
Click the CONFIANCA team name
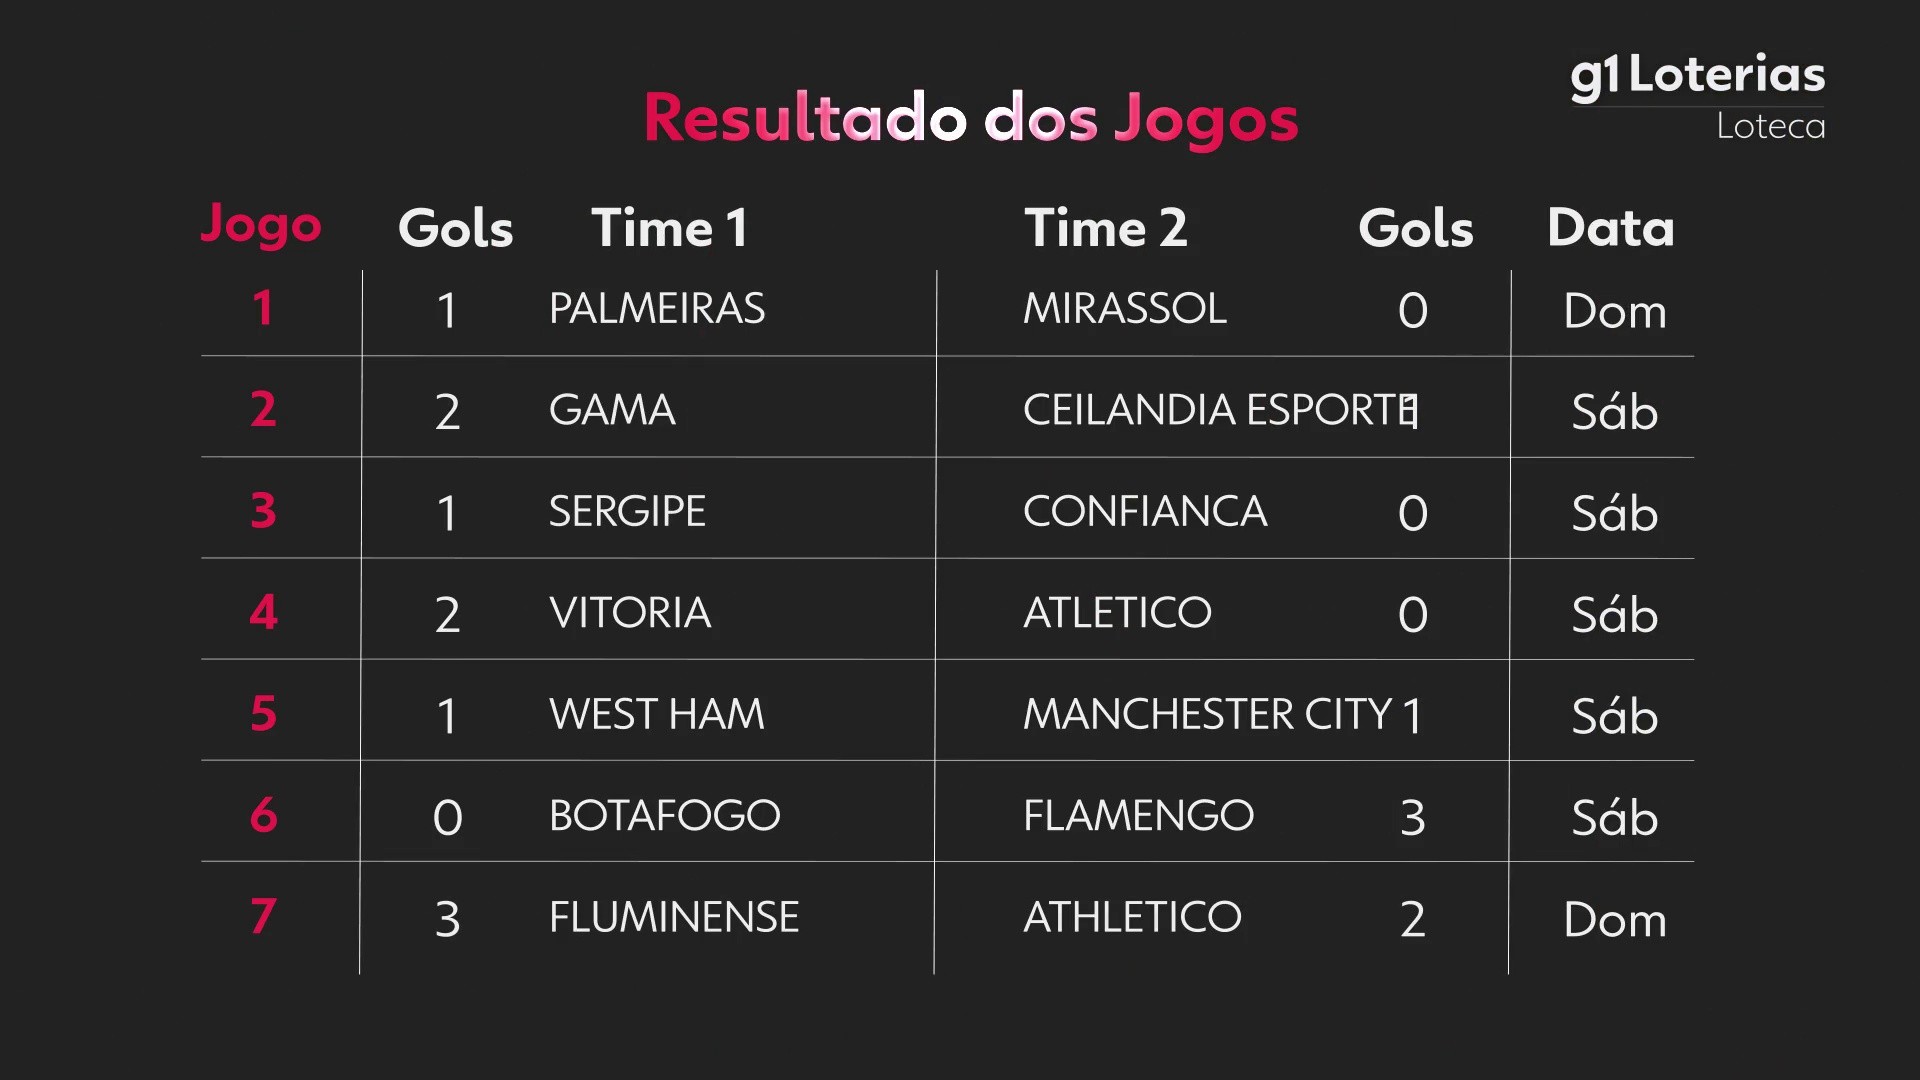click(x=1145, y=512)
